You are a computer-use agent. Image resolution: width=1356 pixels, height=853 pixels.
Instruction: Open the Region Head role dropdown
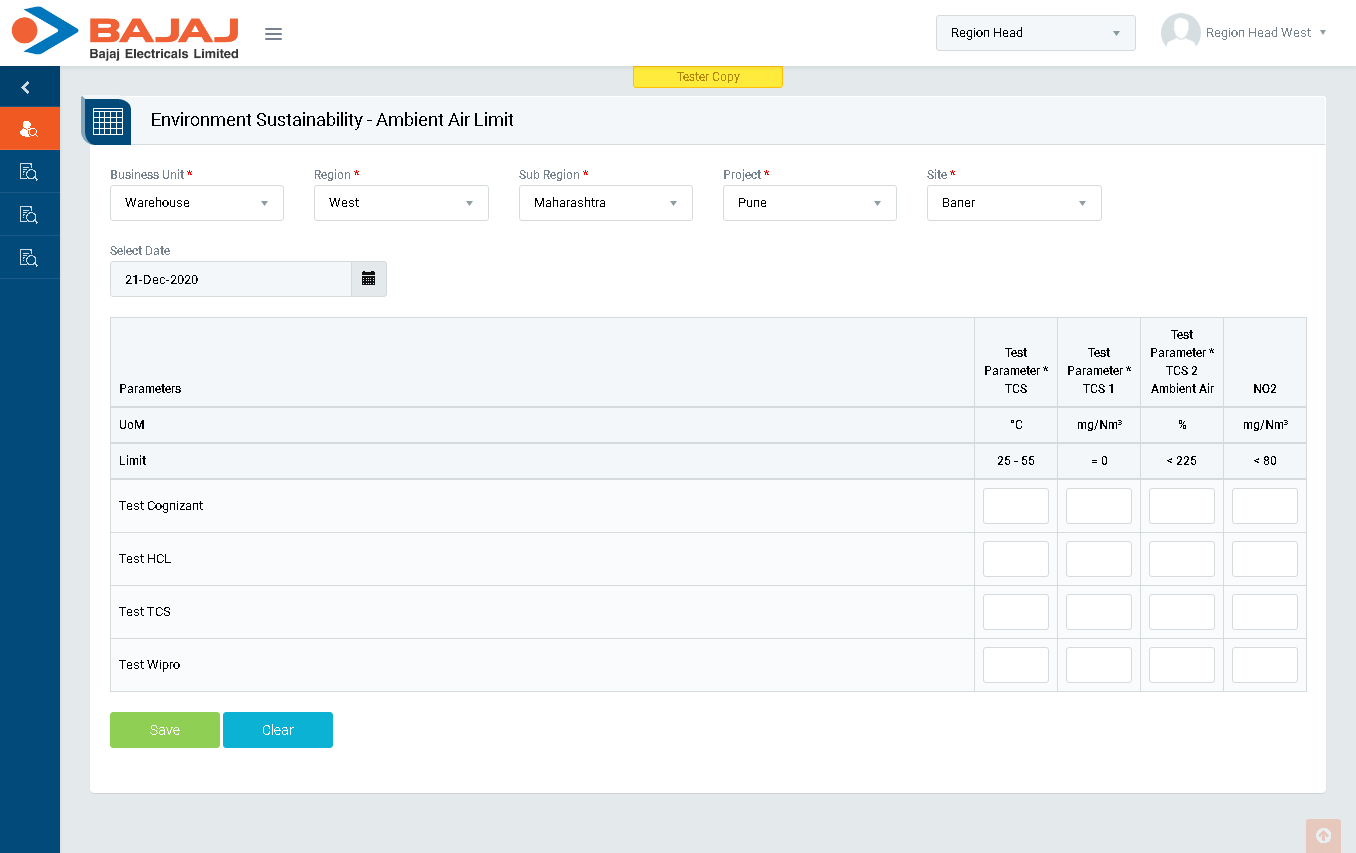(x=1035, y=33)
